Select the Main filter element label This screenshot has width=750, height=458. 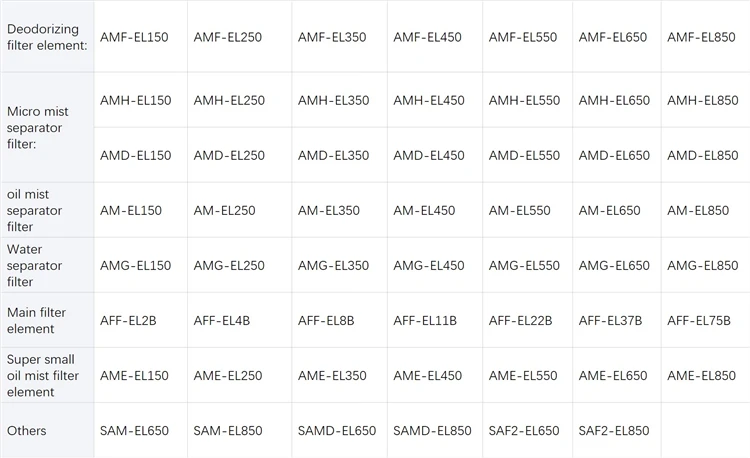coord(37,320)
